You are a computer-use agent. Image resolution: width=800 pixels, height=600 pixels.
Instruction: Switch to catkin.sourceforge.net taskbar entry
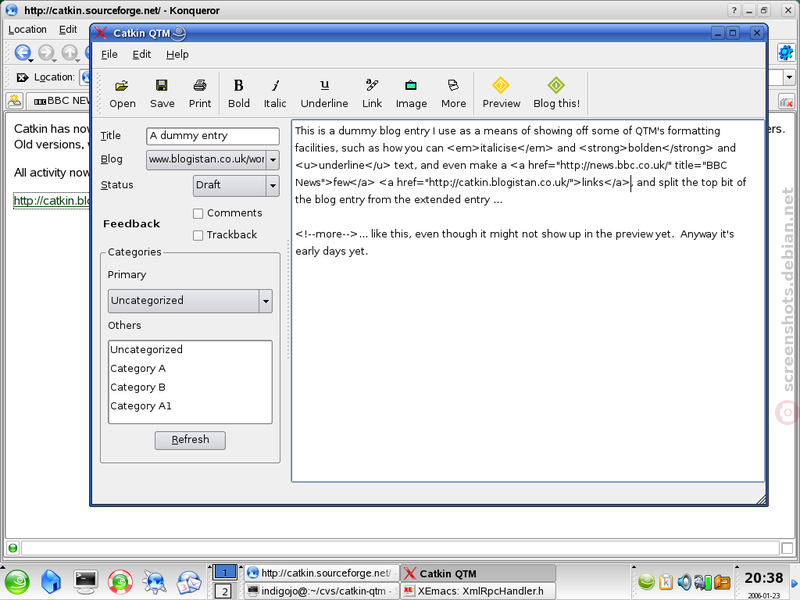coord(321,573)
